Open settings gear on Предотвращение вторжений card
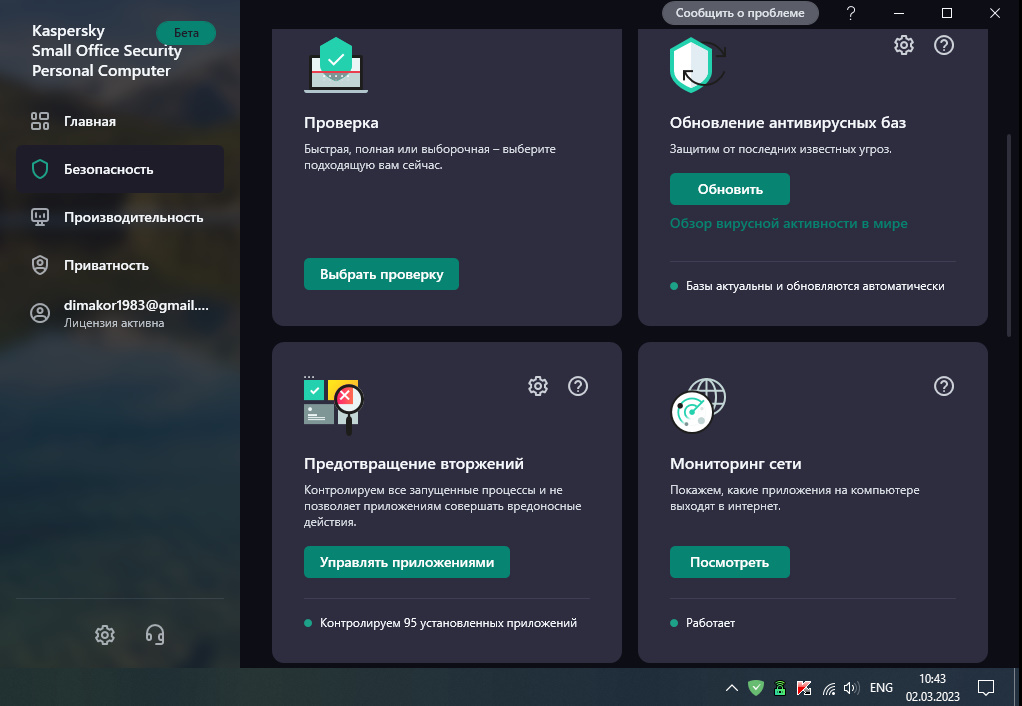Image resolution: width=1022 pixels, height=706 pixels. click(x=538, y=386)
